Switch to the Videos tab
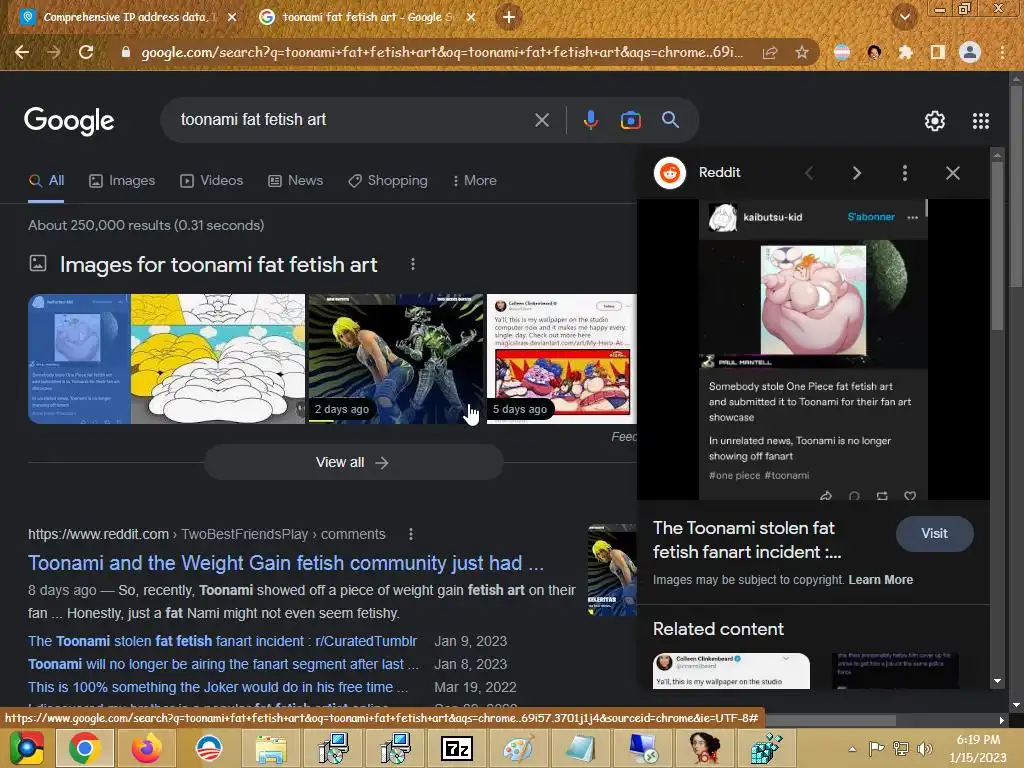The width and height of the screenshot is (1024, 768). (x=212, y=181)
